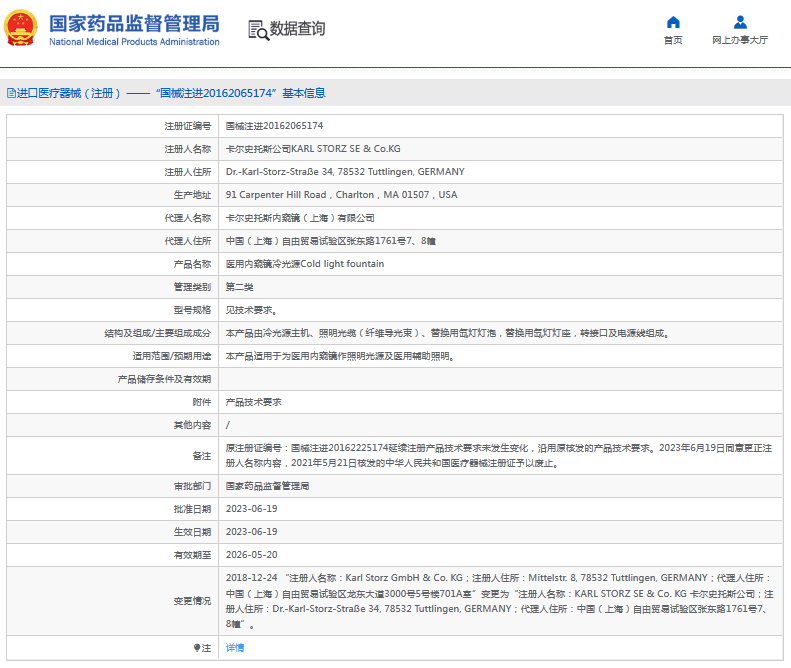Click the 数据查询 magnifier icon
This screenshot has height=668, width=791.
(x=258, y=29)
